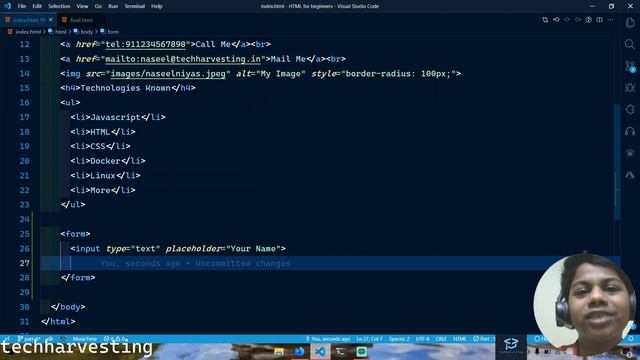Click the Split Editor icon
This screenshot has width=640, height=360.
coord(599,20)
